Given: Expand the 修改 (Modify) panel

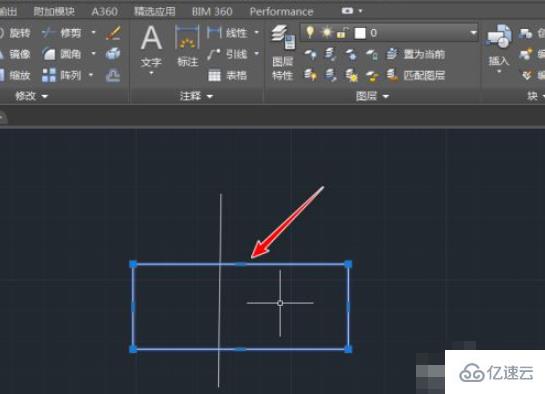Looking at the screenshot, I should point(31,96).
